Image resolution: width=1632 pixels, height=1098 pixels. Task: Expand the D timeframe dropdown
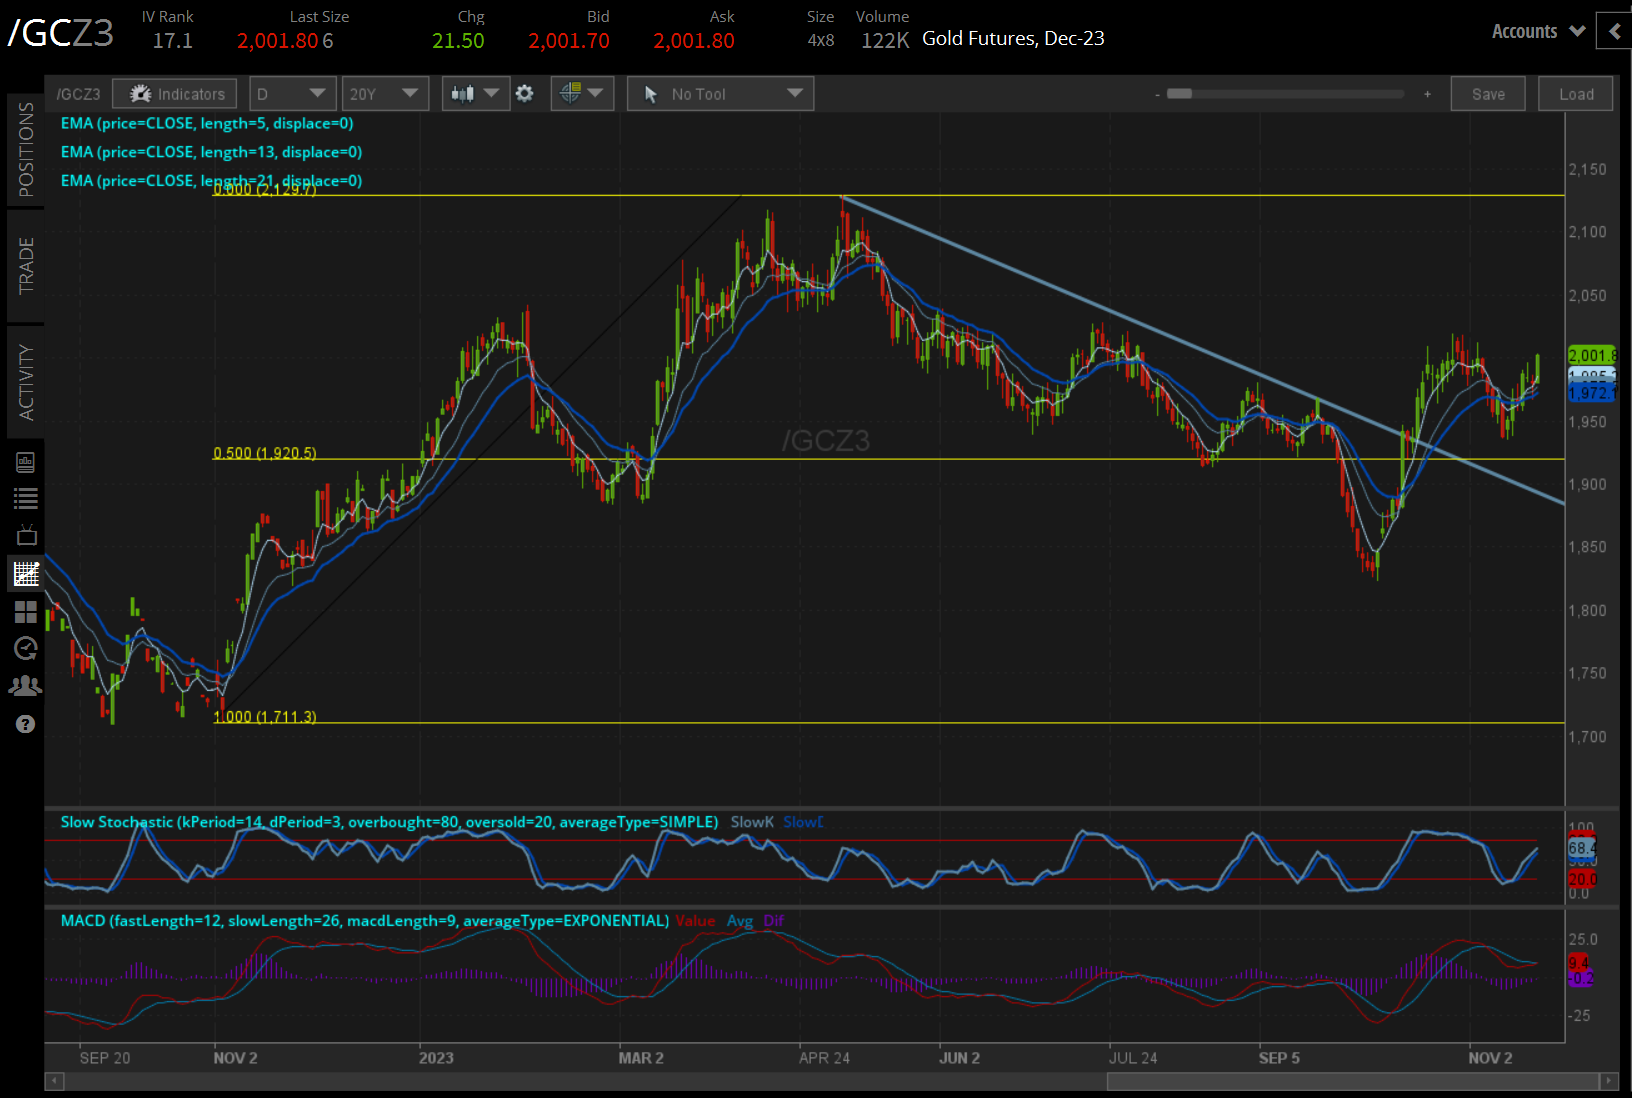coord(291,94)
